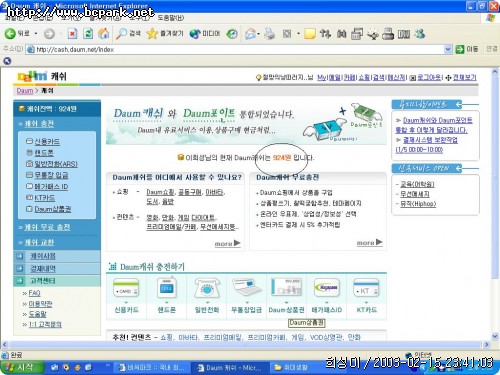Open Back button history dropdown arrow

tap(36, 34)
